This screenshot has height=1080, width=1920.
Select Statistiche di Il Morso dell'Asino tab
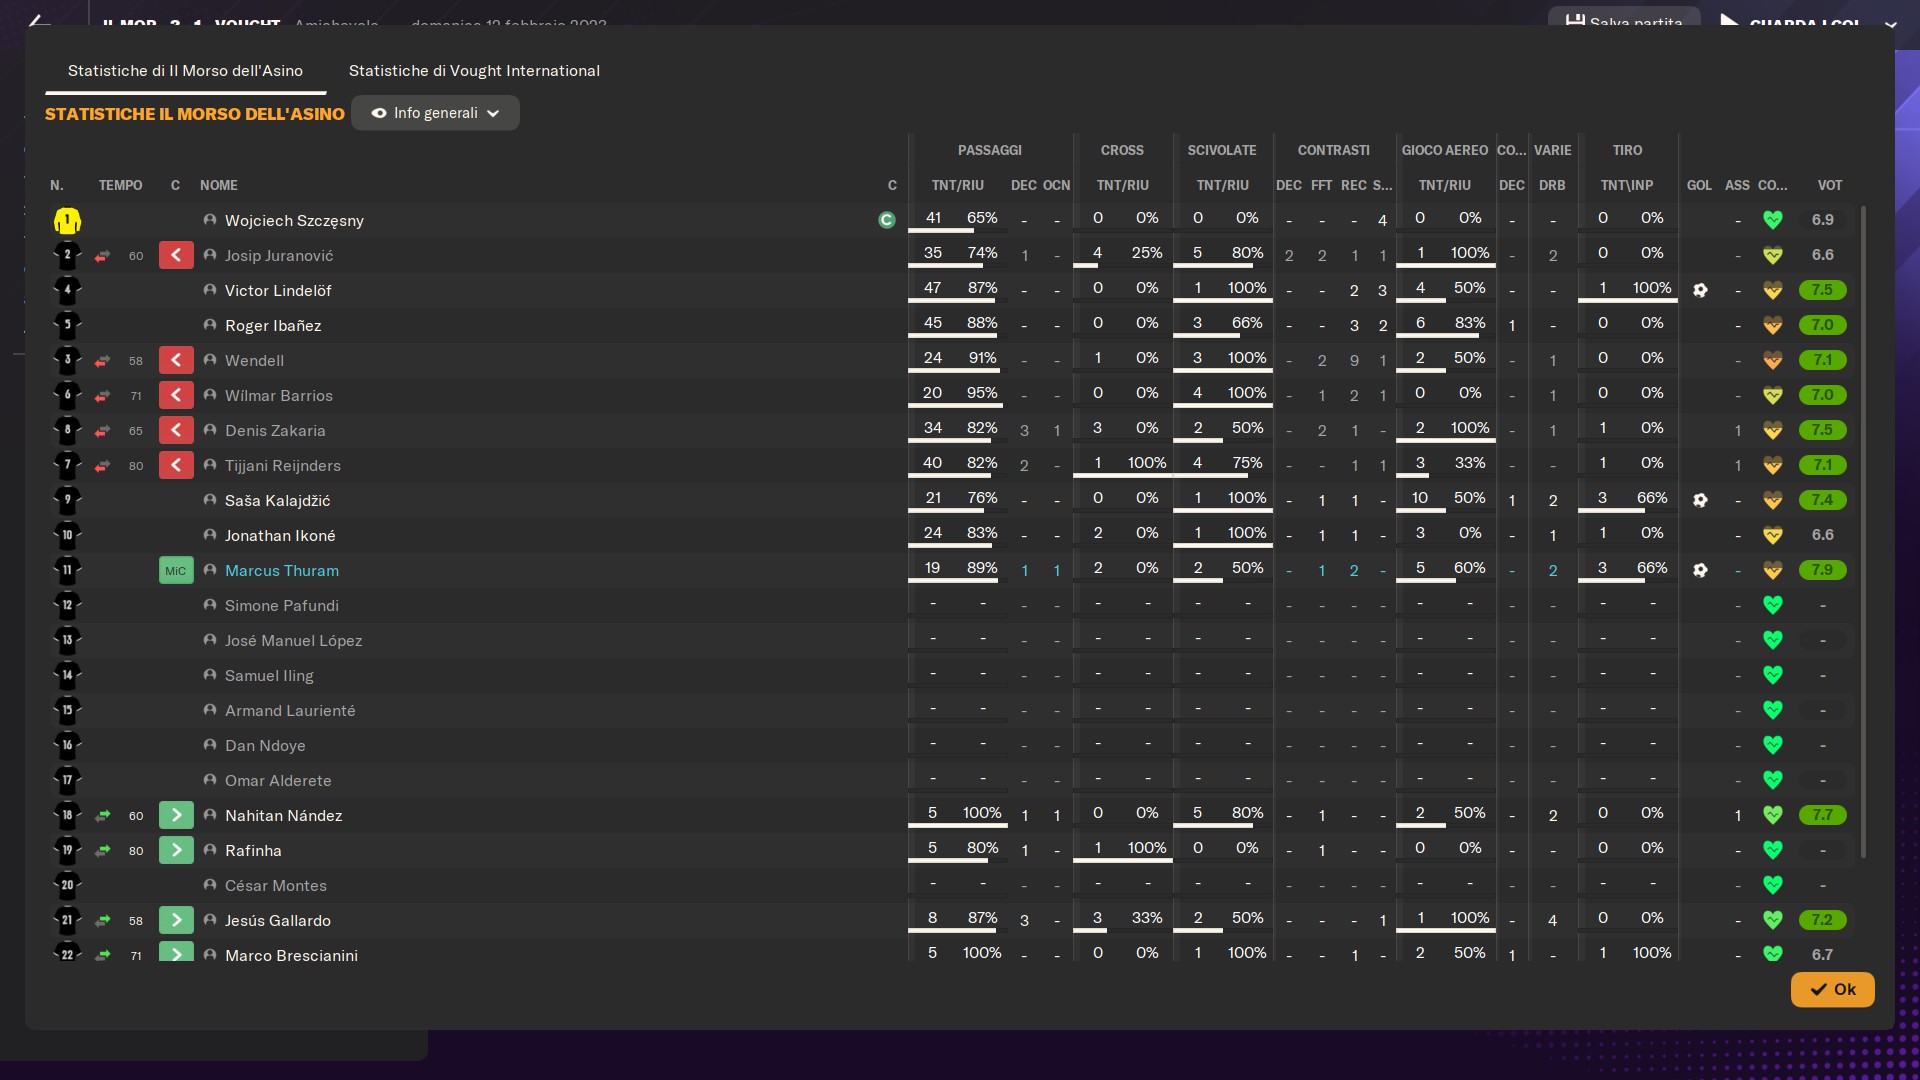(185, 71)
